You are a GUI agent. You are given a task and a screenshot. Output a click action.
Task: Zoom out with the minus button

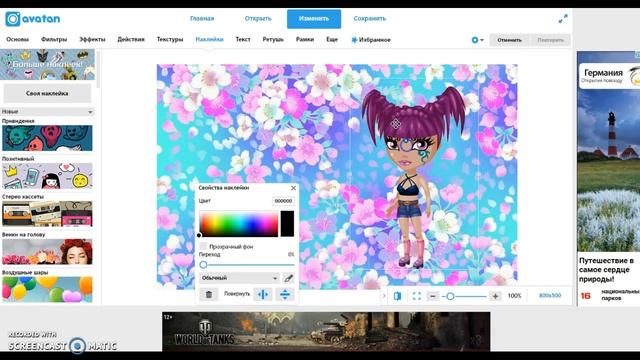point(433,296)
